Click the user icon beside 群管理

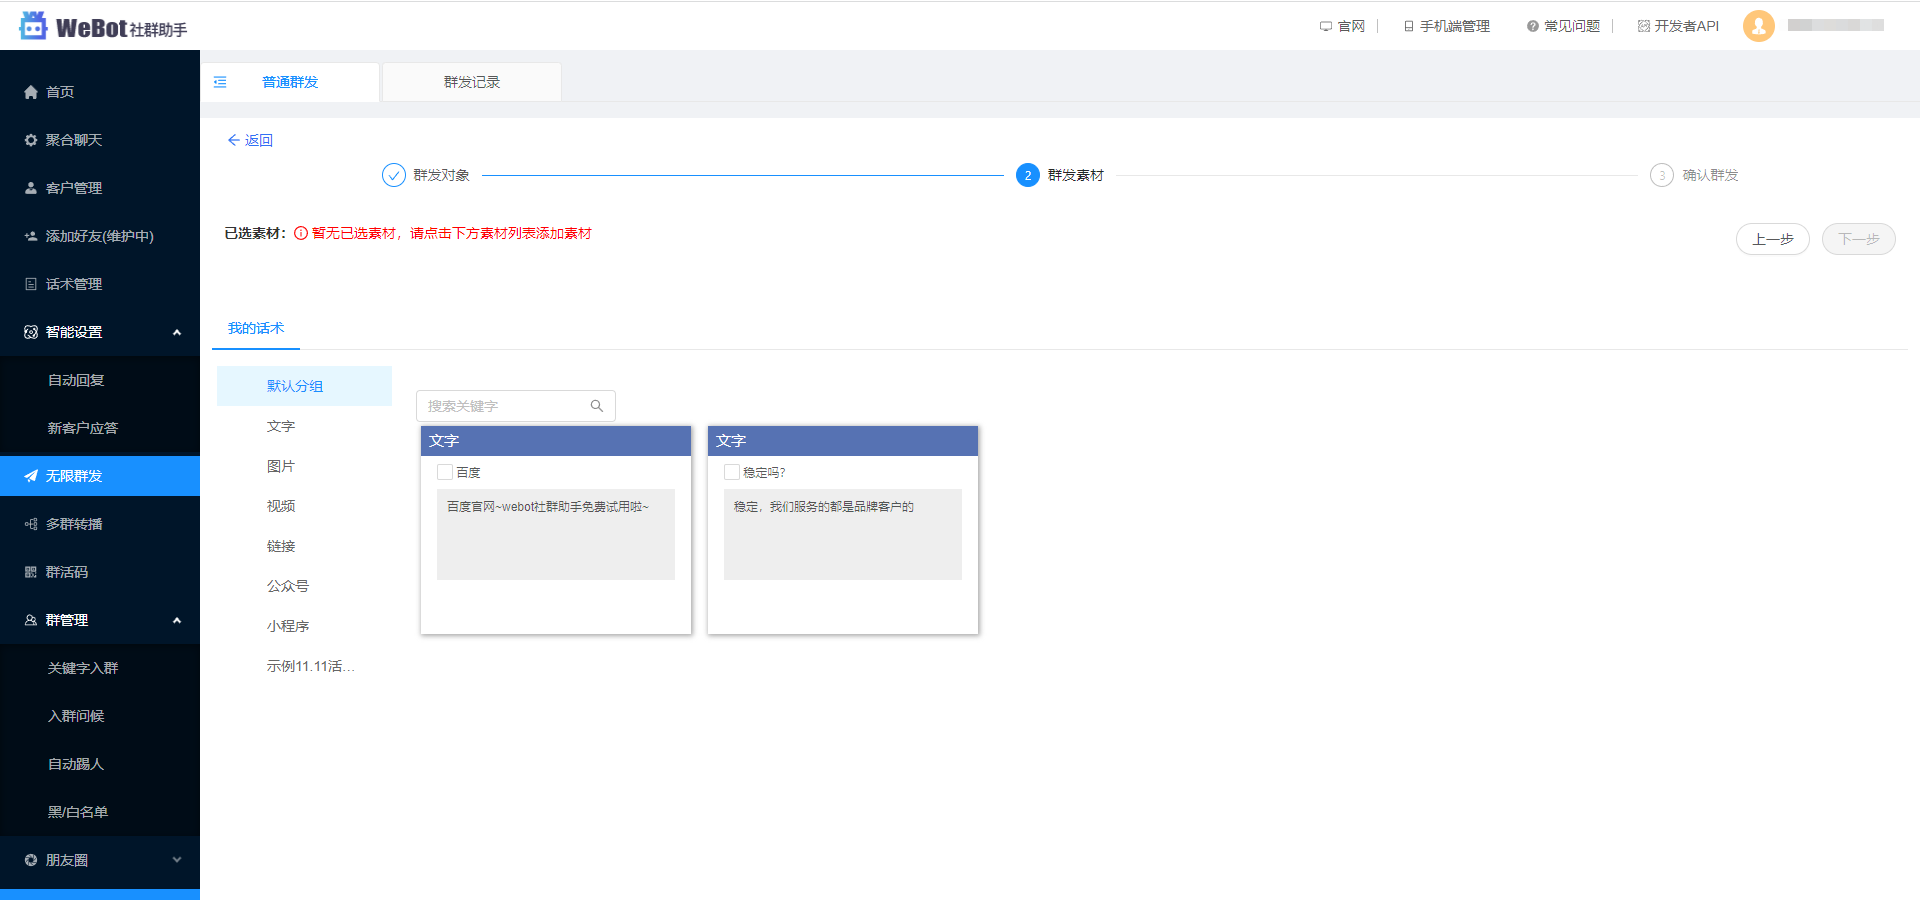point(31,620)
